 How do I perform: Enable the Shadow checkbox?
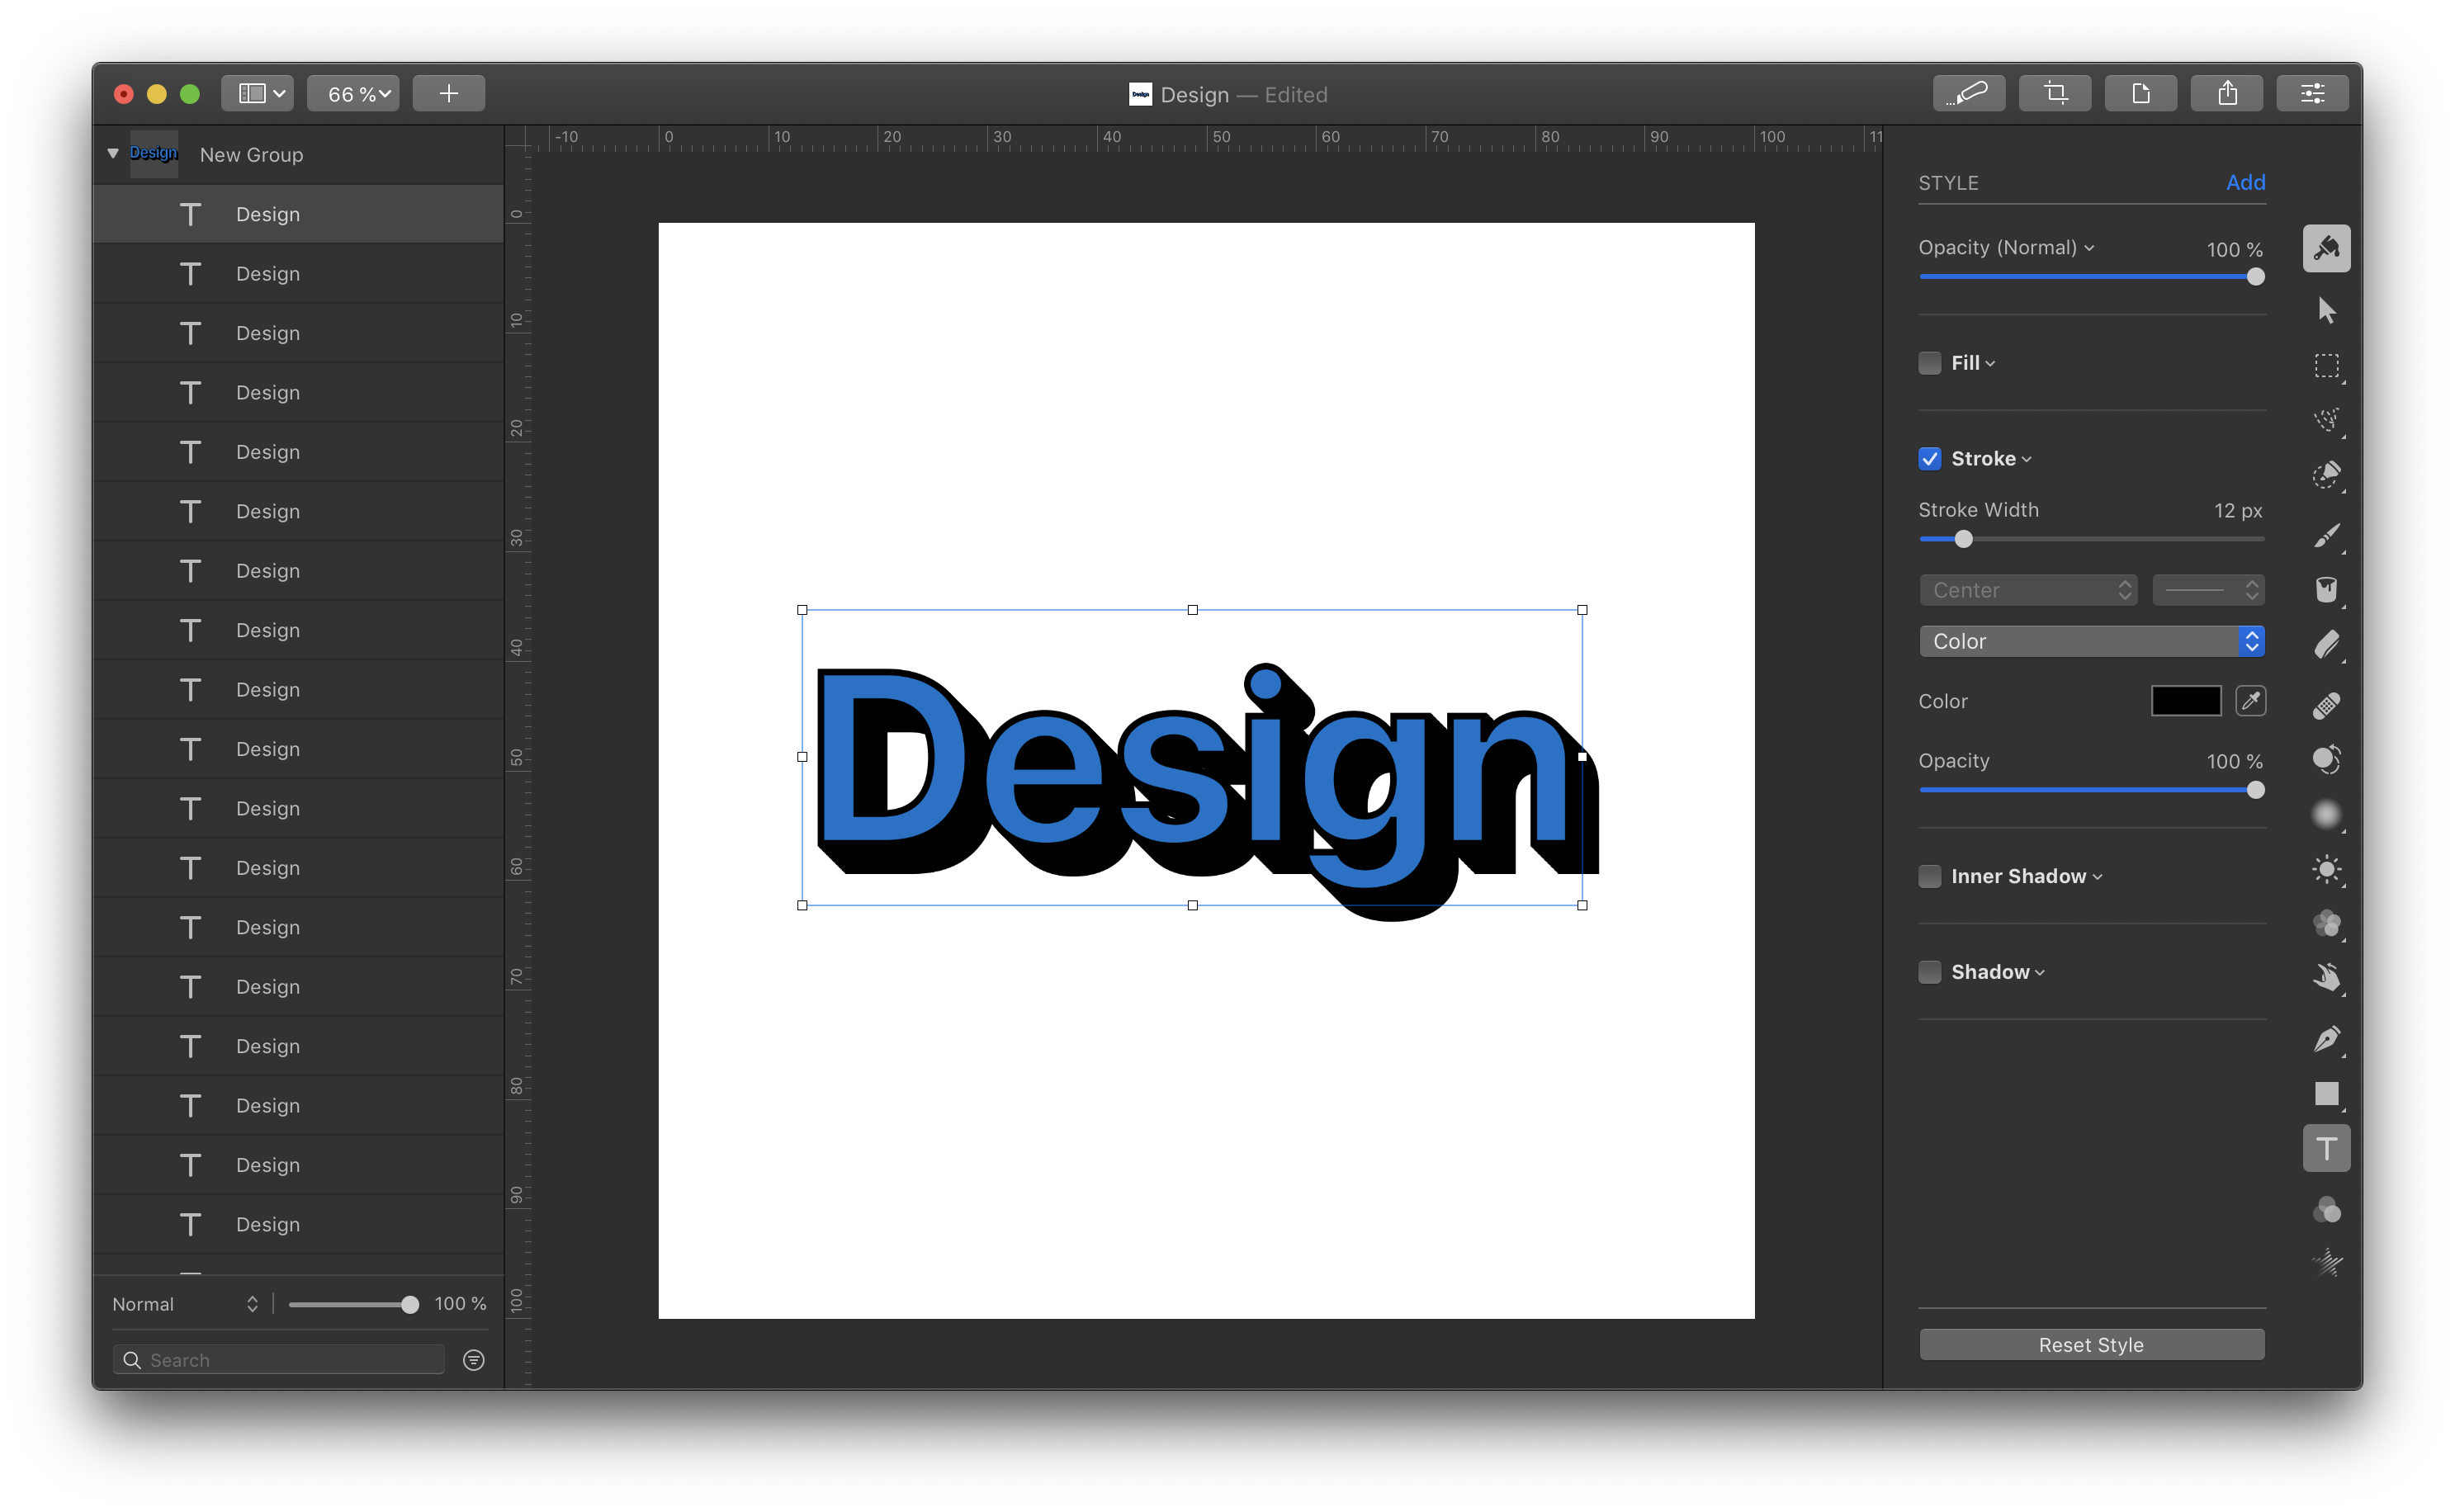pyautogui.click(x=1929, y=972)
